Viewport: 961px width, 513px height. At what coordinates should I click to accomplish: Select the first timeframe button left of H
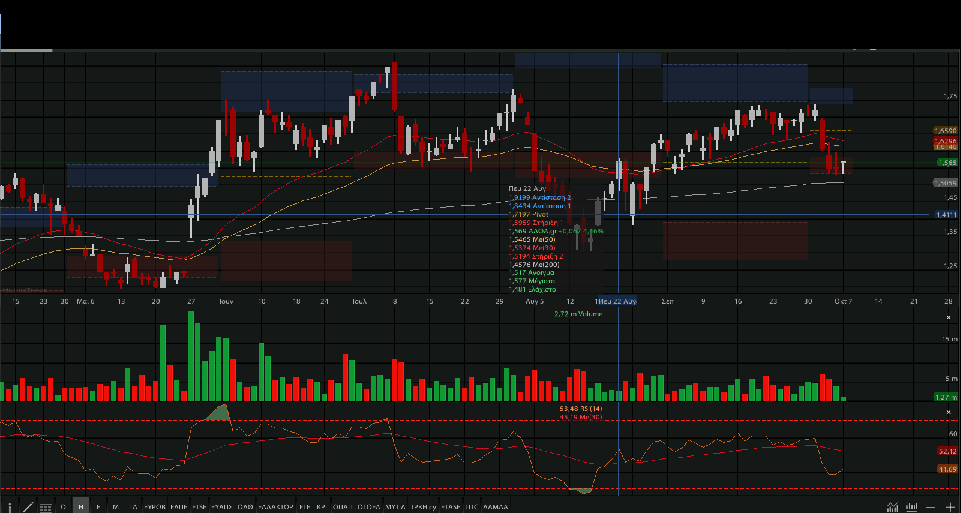pyautogui.click(x=63, y=507)
